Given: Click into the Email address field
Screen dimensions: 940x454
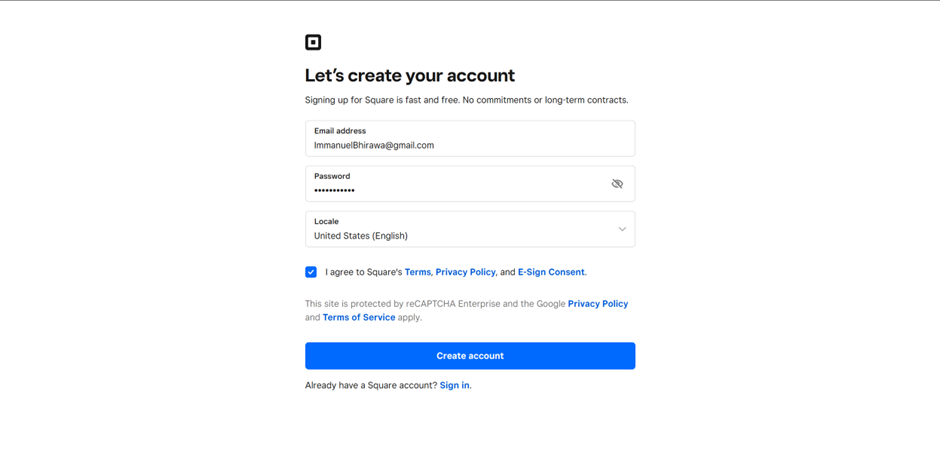Looking at the screenshot, I should click(470, 139).
